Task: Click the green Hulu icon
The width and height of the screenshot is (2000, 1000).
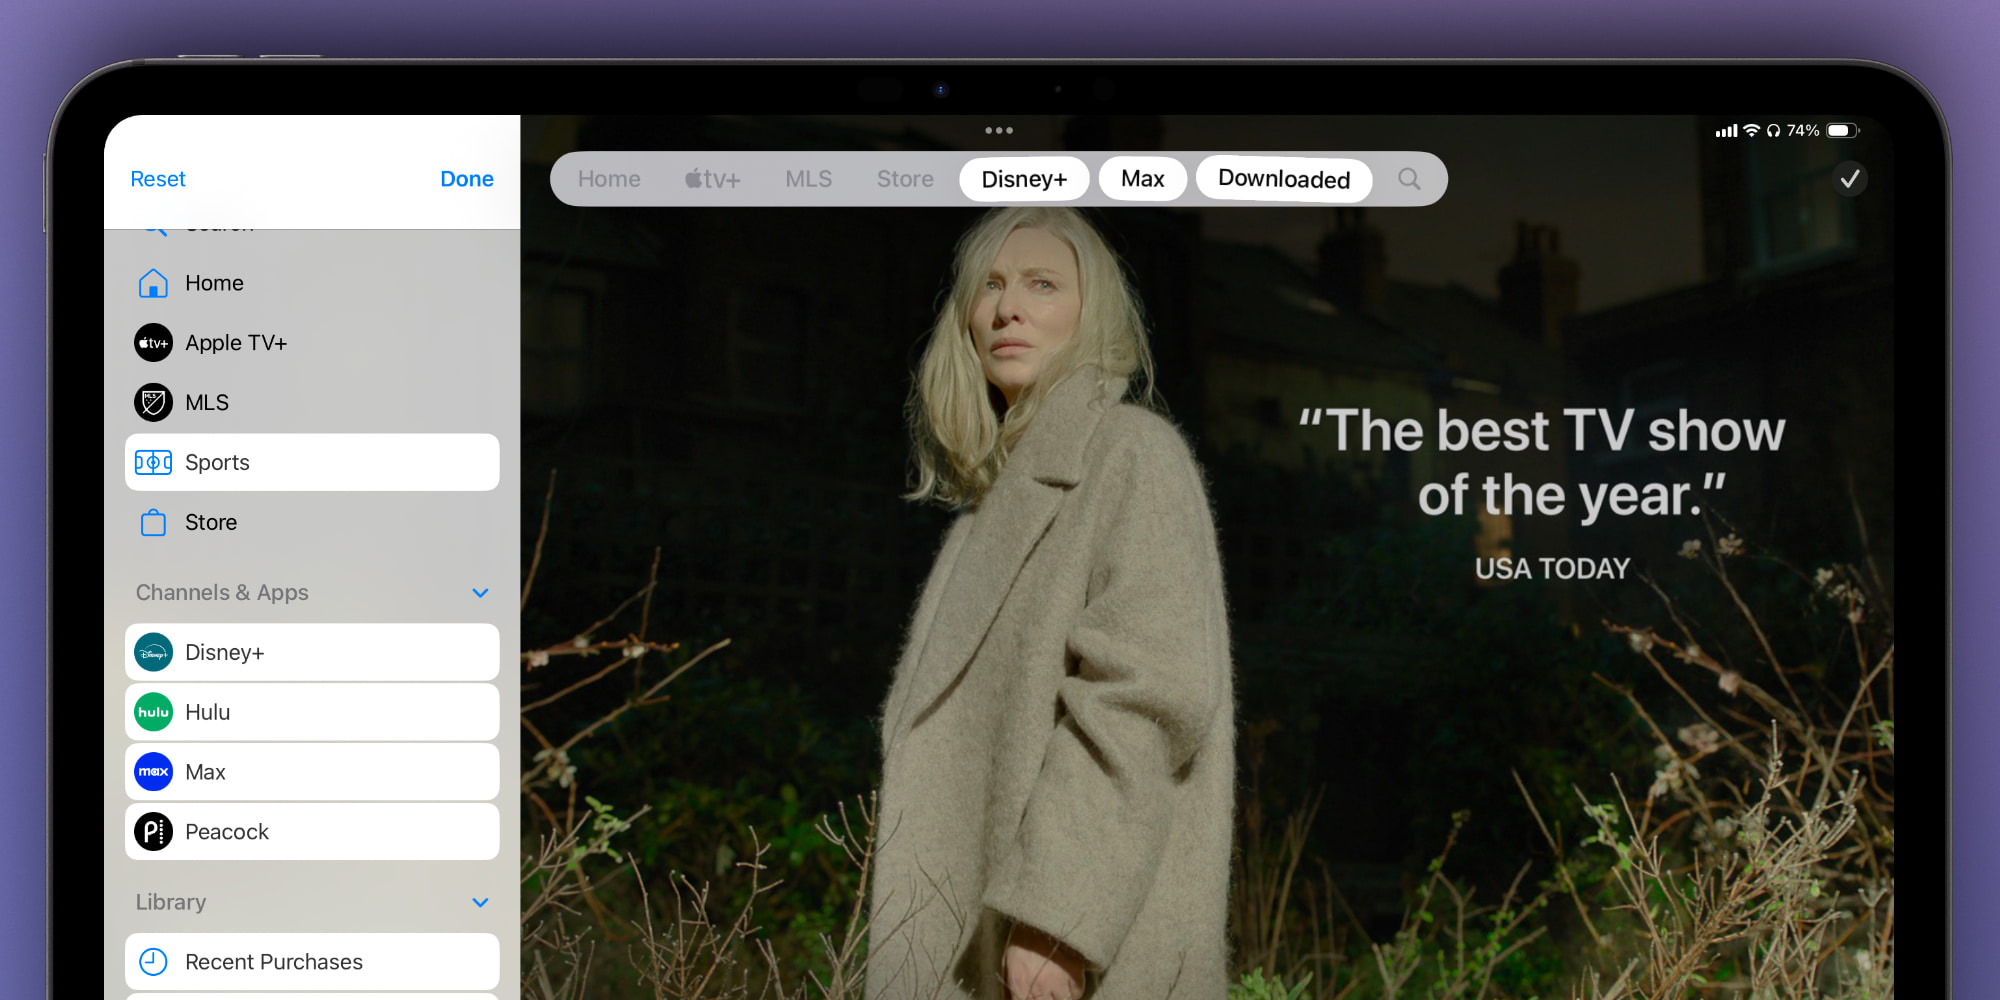Action: pyautogui.click(x=153, y=712)
